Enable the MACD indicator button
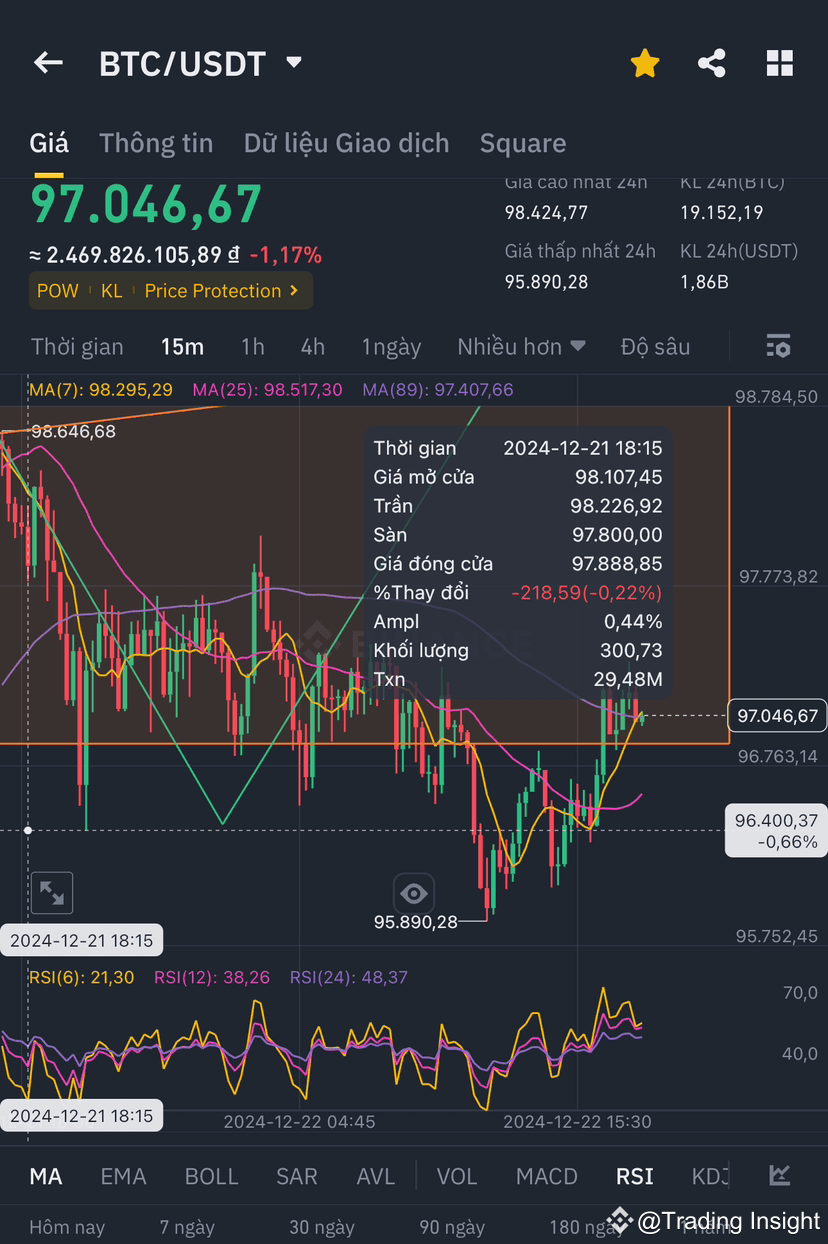 coord(546,1176)
